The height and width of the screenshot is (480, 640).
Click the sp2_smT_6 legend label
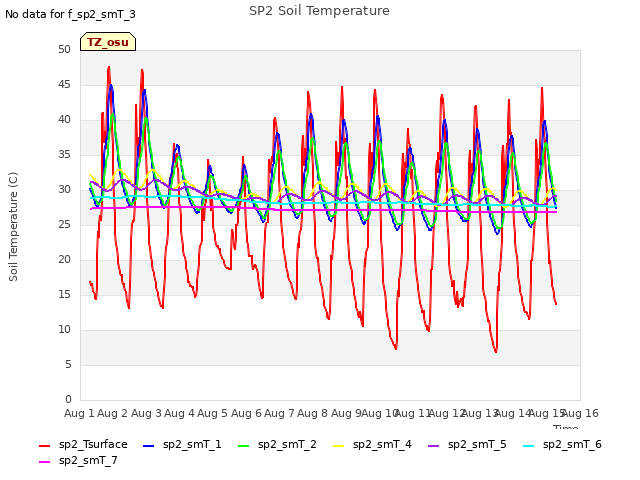click(x=572, y=444)
